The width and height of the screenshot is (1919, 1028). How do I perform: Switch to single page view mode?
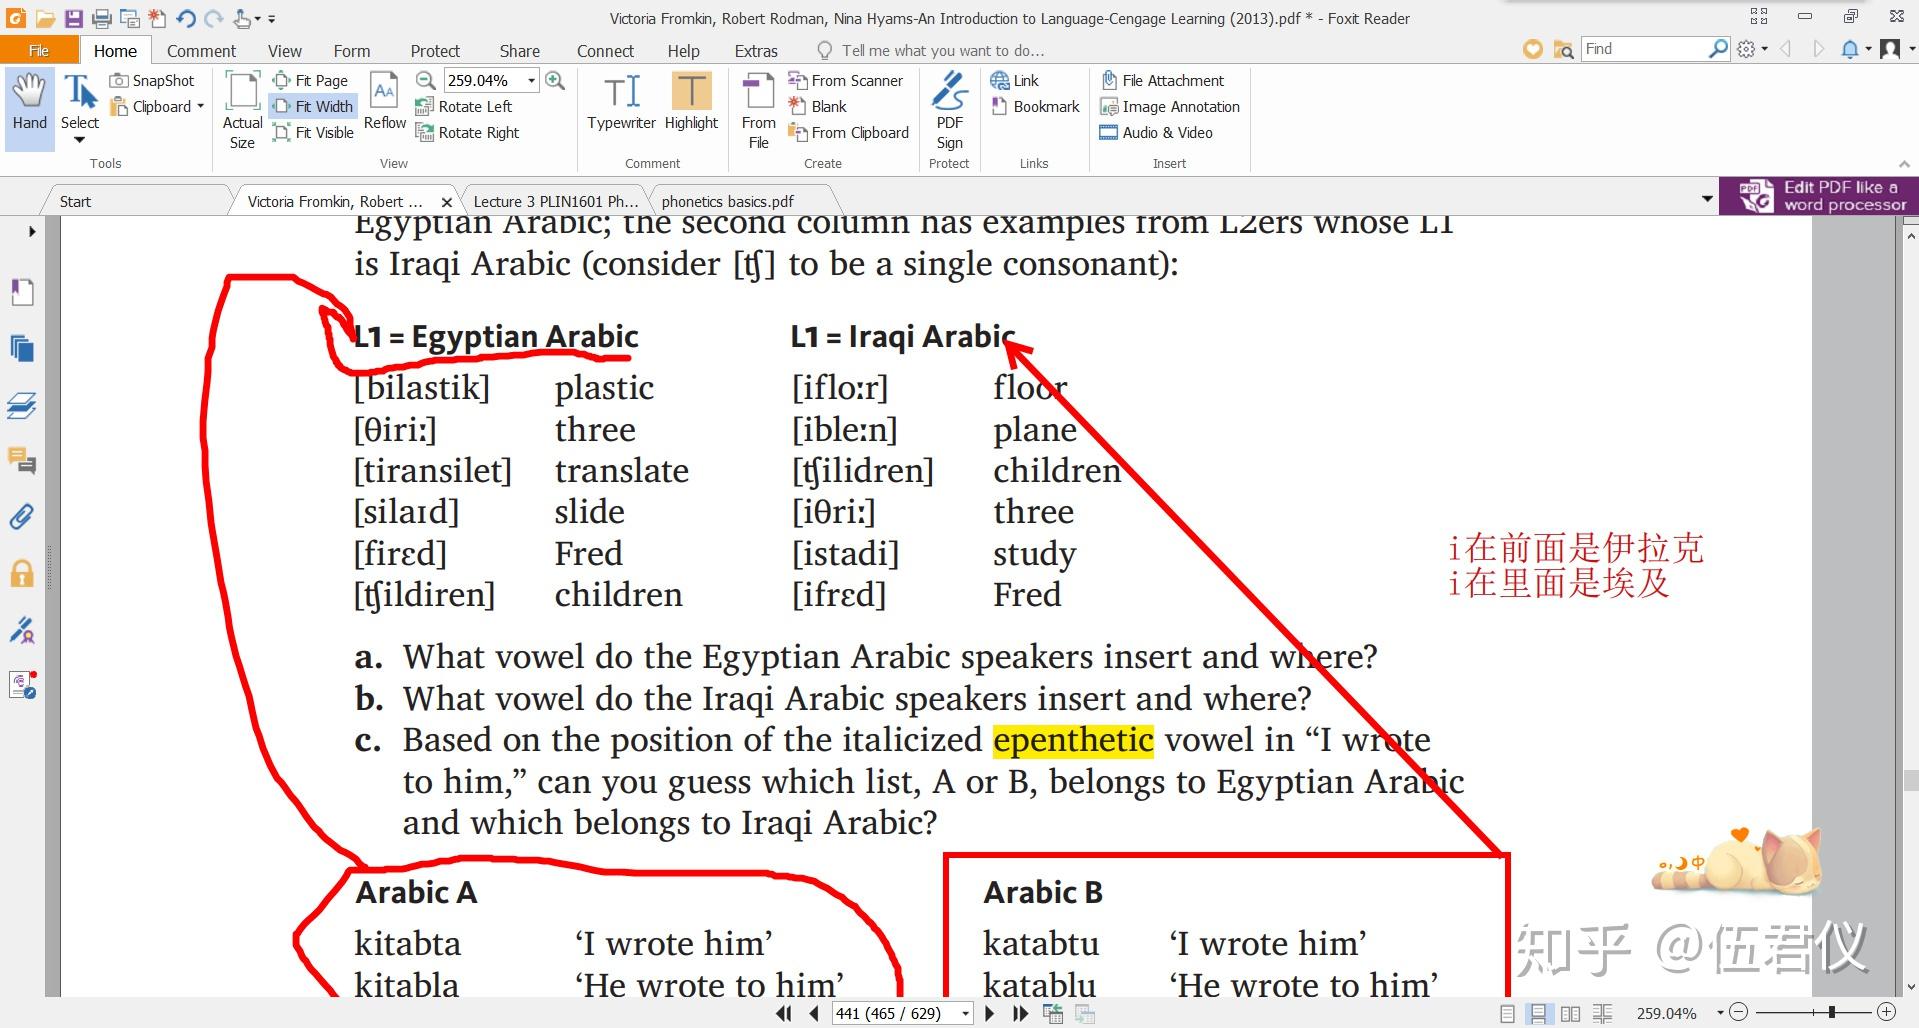click(x=1508, y=1014)
